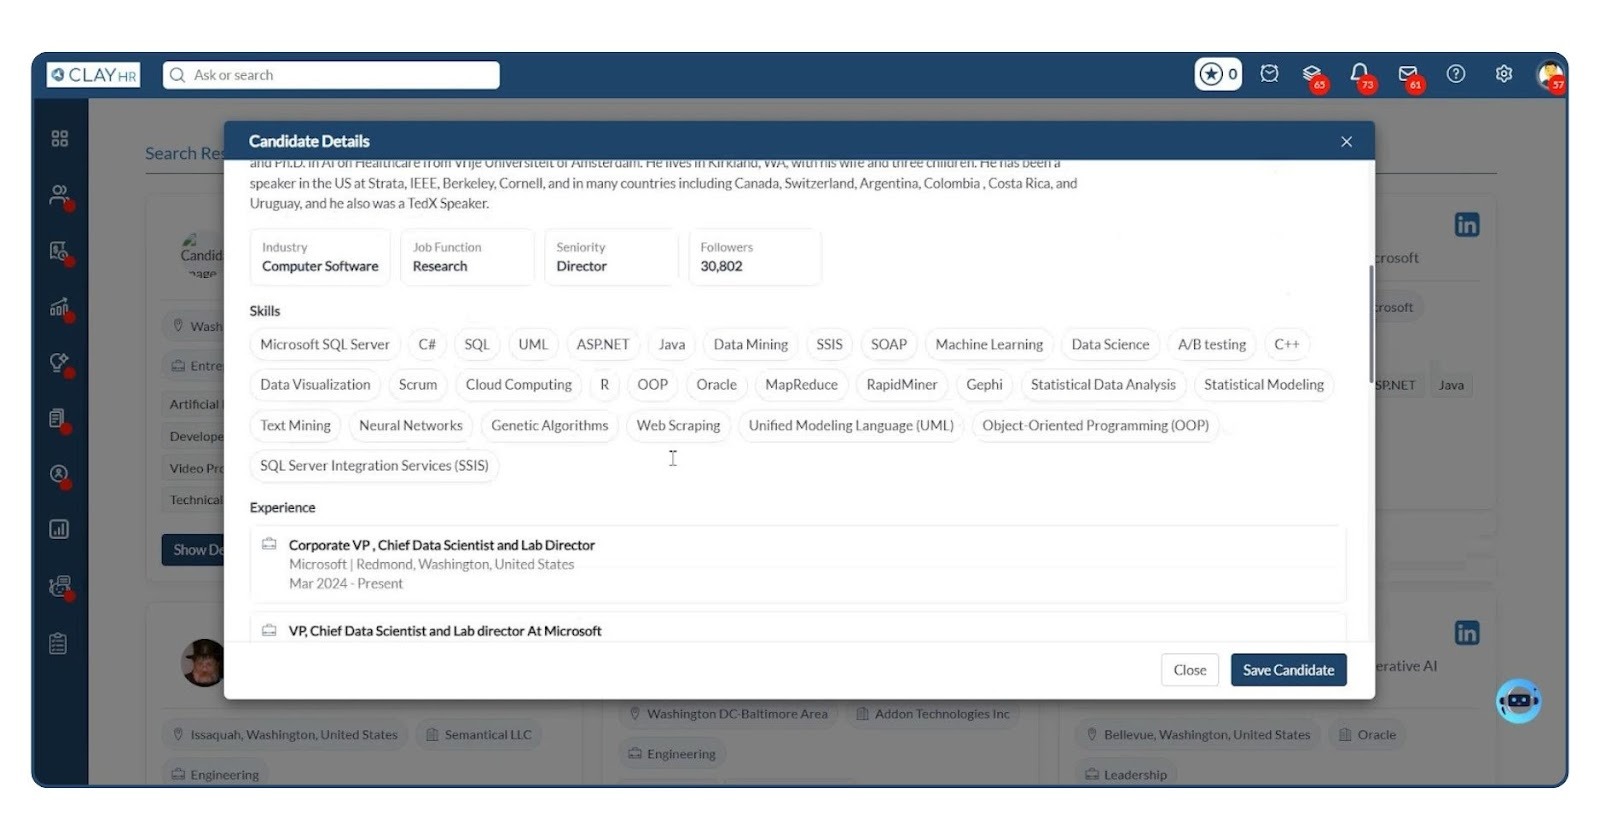Click the C# skill tag

(427, 344)
